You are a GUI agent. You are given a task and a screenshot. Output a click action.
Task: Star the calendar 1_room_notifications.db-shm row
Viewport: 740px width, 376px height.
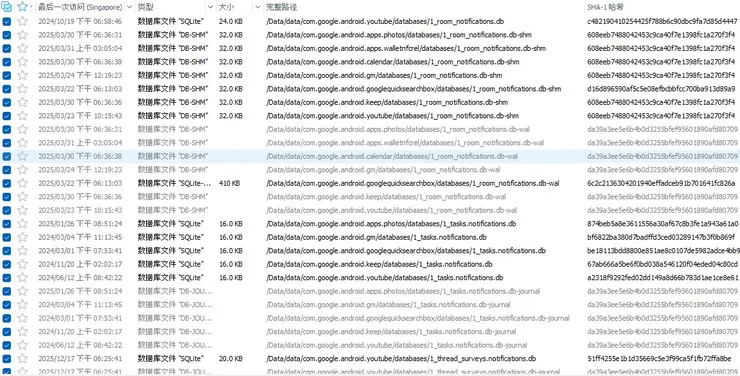coord(22,62)
